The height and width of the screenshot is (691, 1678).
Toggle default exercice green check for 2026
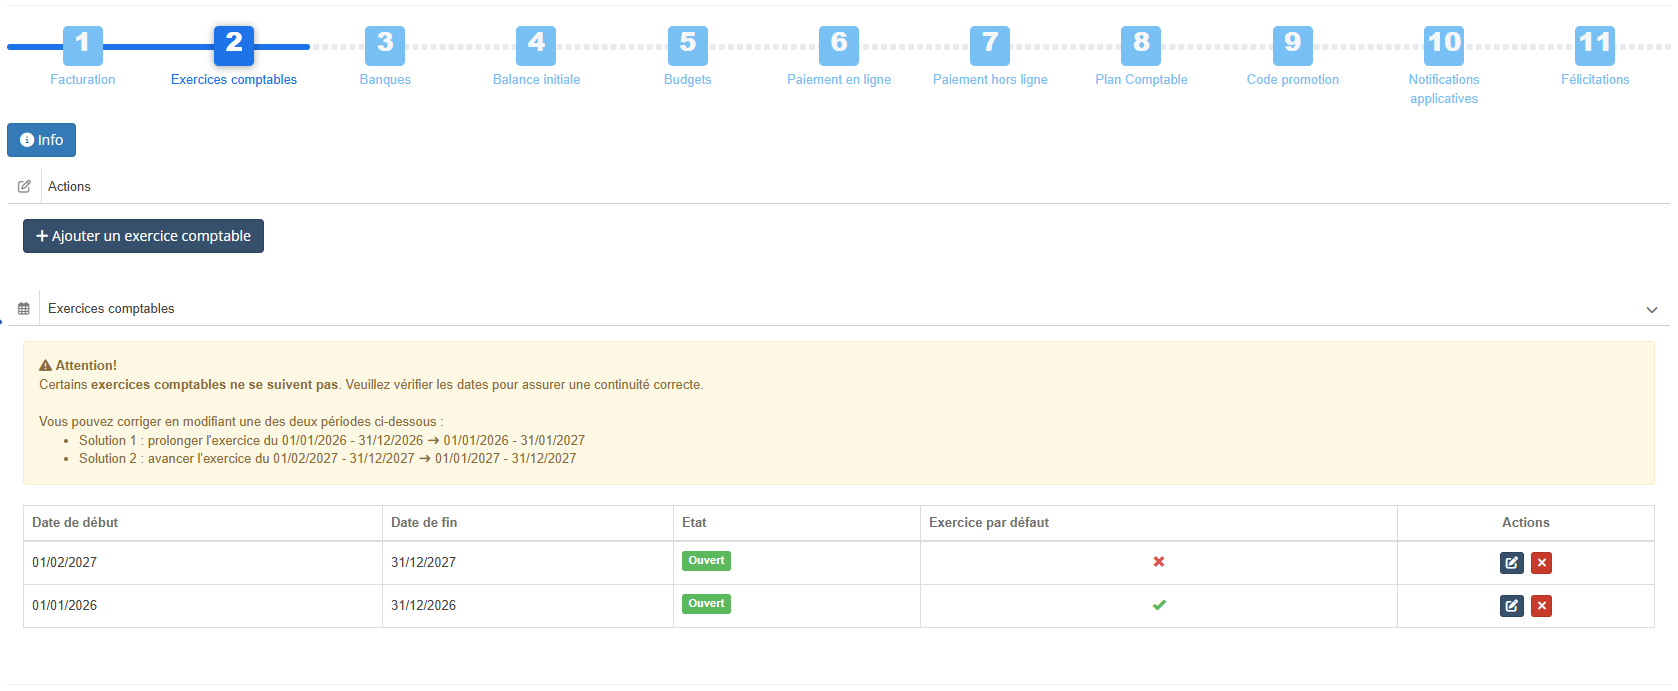[x=1158, y=605]
